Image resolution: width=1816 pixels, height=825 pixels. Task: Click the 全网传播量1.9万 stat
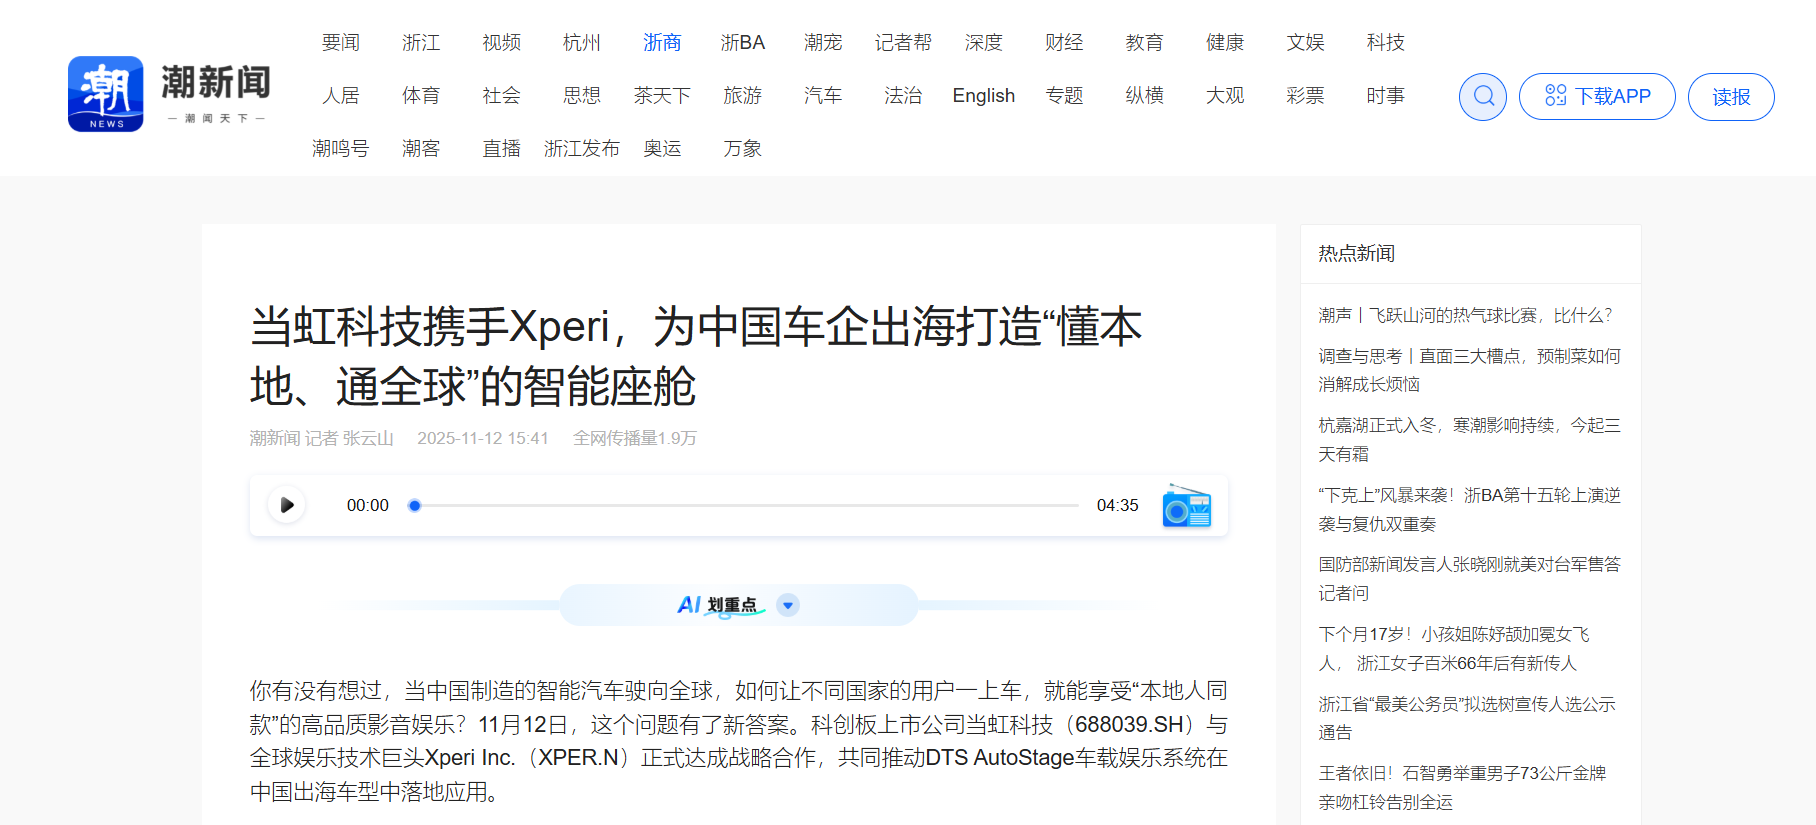point(635,438)
